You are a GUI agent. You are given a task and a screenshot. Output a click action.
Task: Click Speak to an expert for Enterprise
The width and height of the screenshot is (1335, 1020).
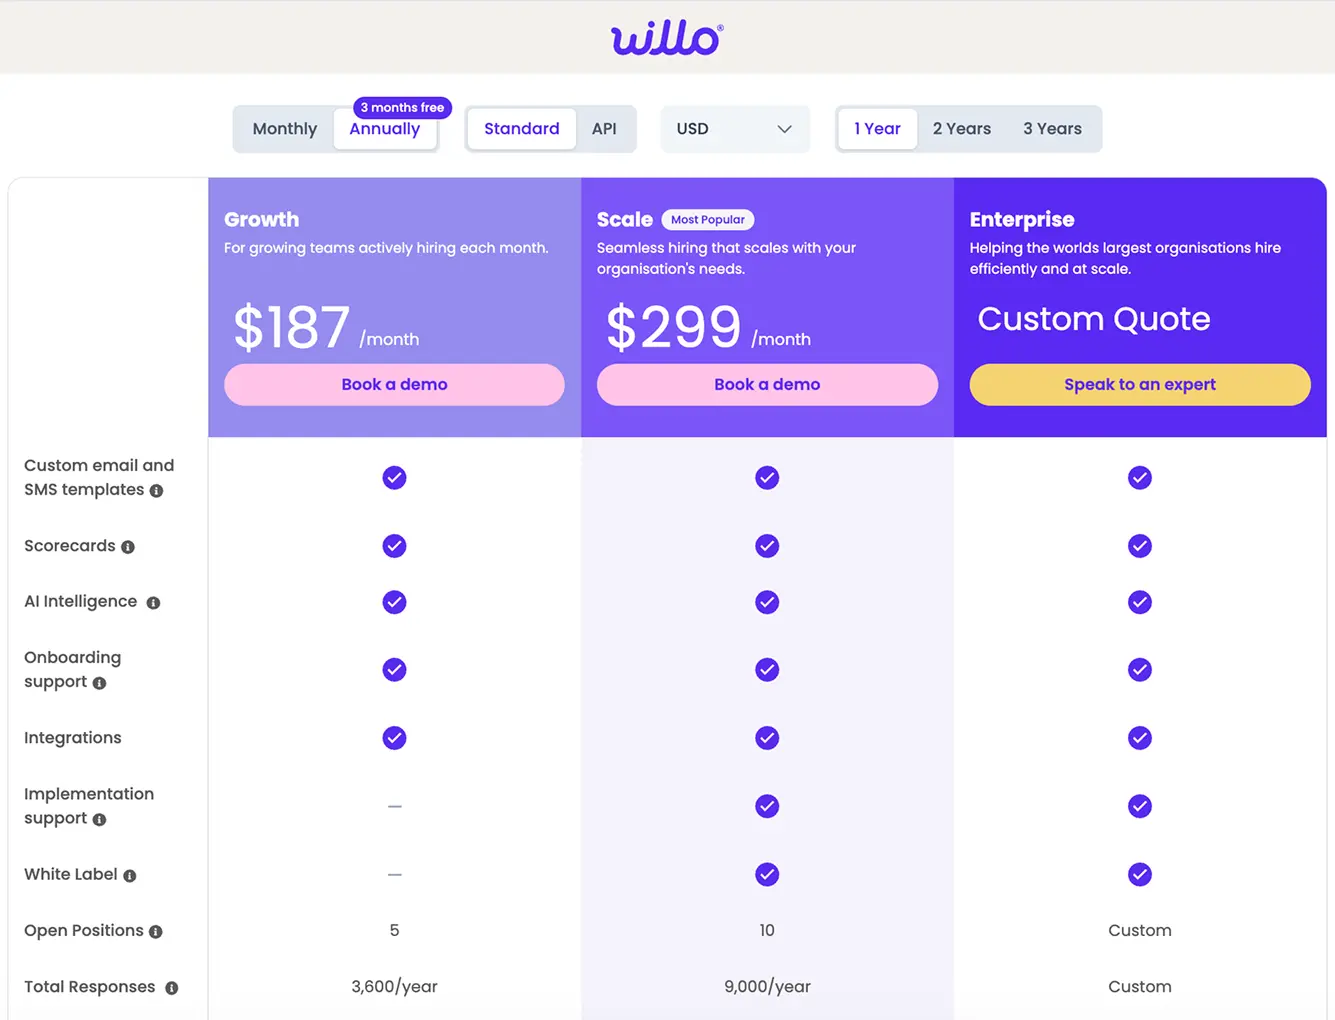pyautogui.click(x=1139, y=384)
